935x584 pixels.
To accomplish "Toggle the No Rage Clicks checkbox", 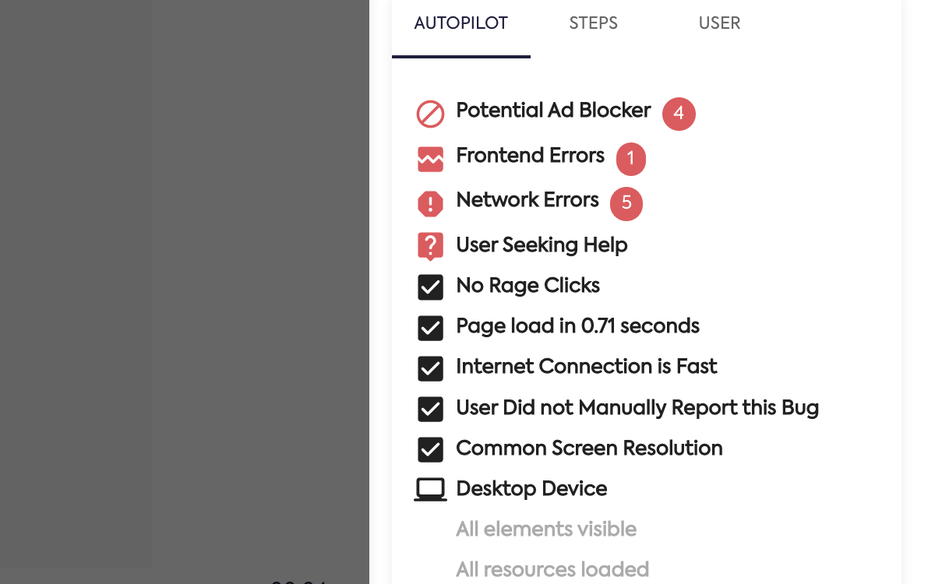I will [x=430, y=287].
